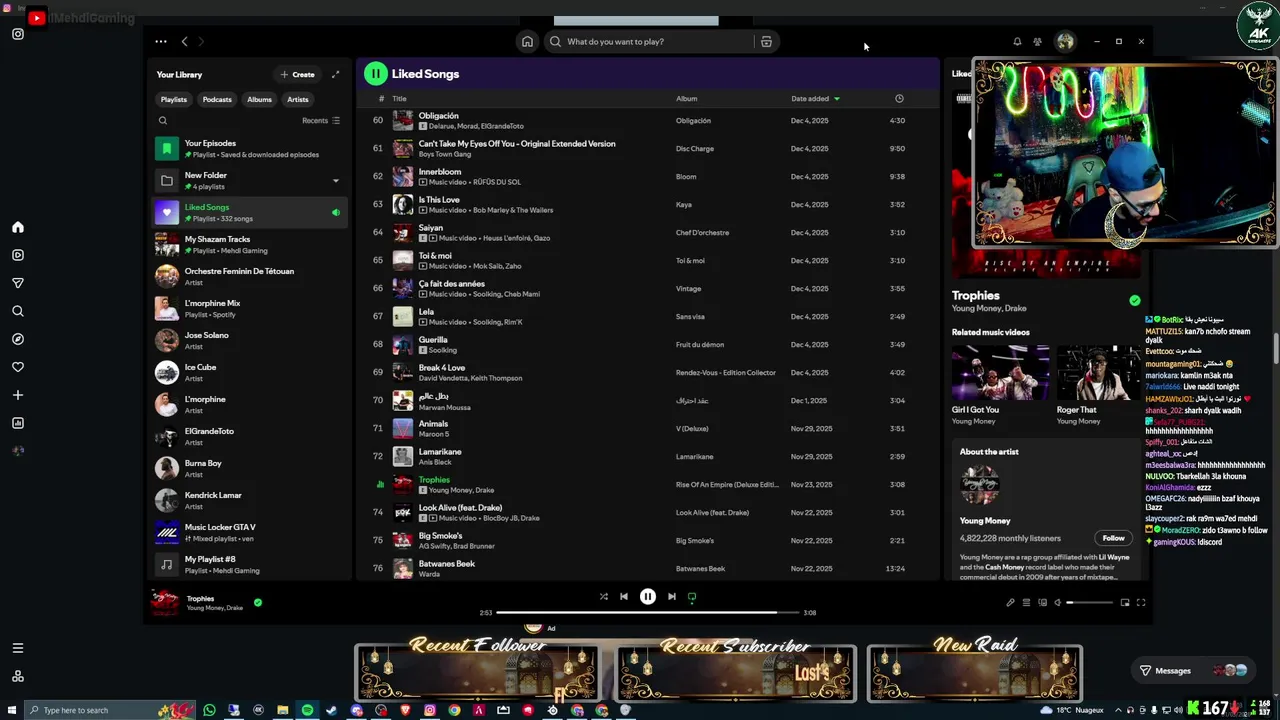1280x720 pixels.
Task: Pause Liked Songs with the green button
Action: (x=375, y=73)
